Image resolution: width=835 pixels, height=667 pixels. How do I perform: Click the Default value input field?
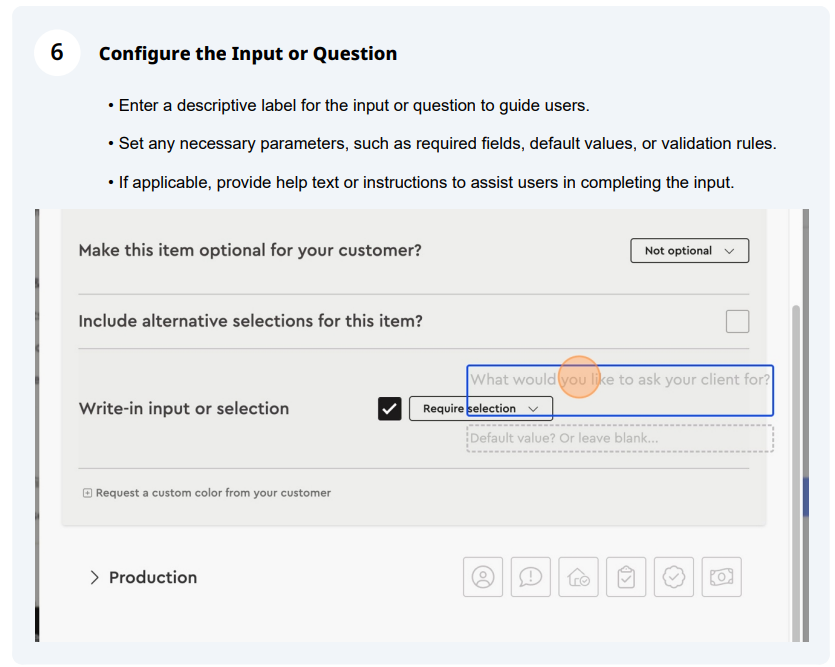[620, 439]
